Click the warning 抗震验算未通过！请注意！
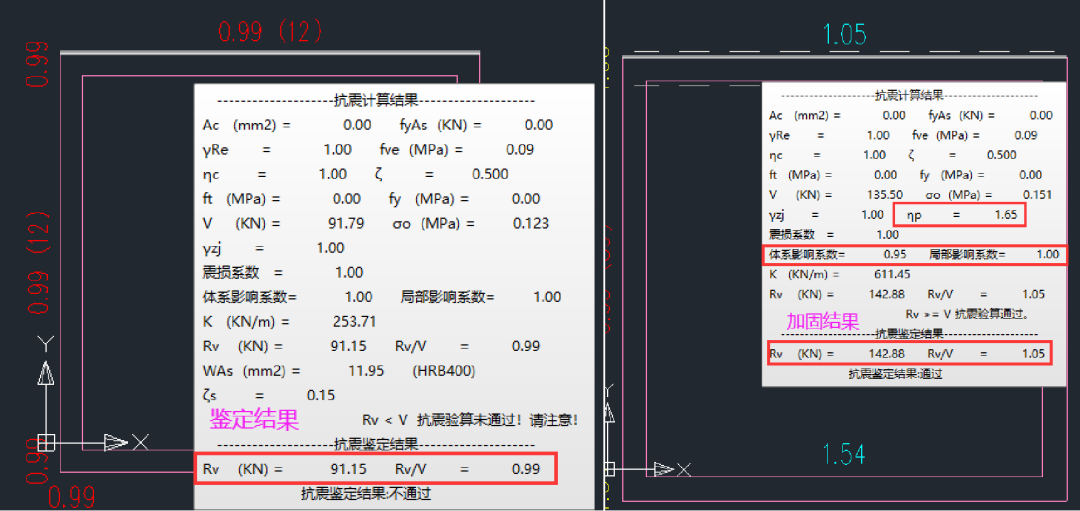This screenshot has width=1080, height=511. [x=497, y=420]
